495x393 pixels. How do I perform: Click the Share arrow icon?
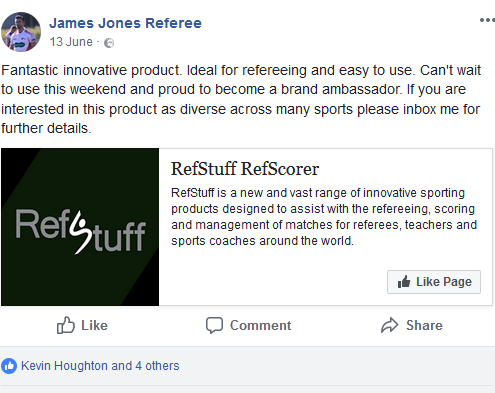(389, 325)
